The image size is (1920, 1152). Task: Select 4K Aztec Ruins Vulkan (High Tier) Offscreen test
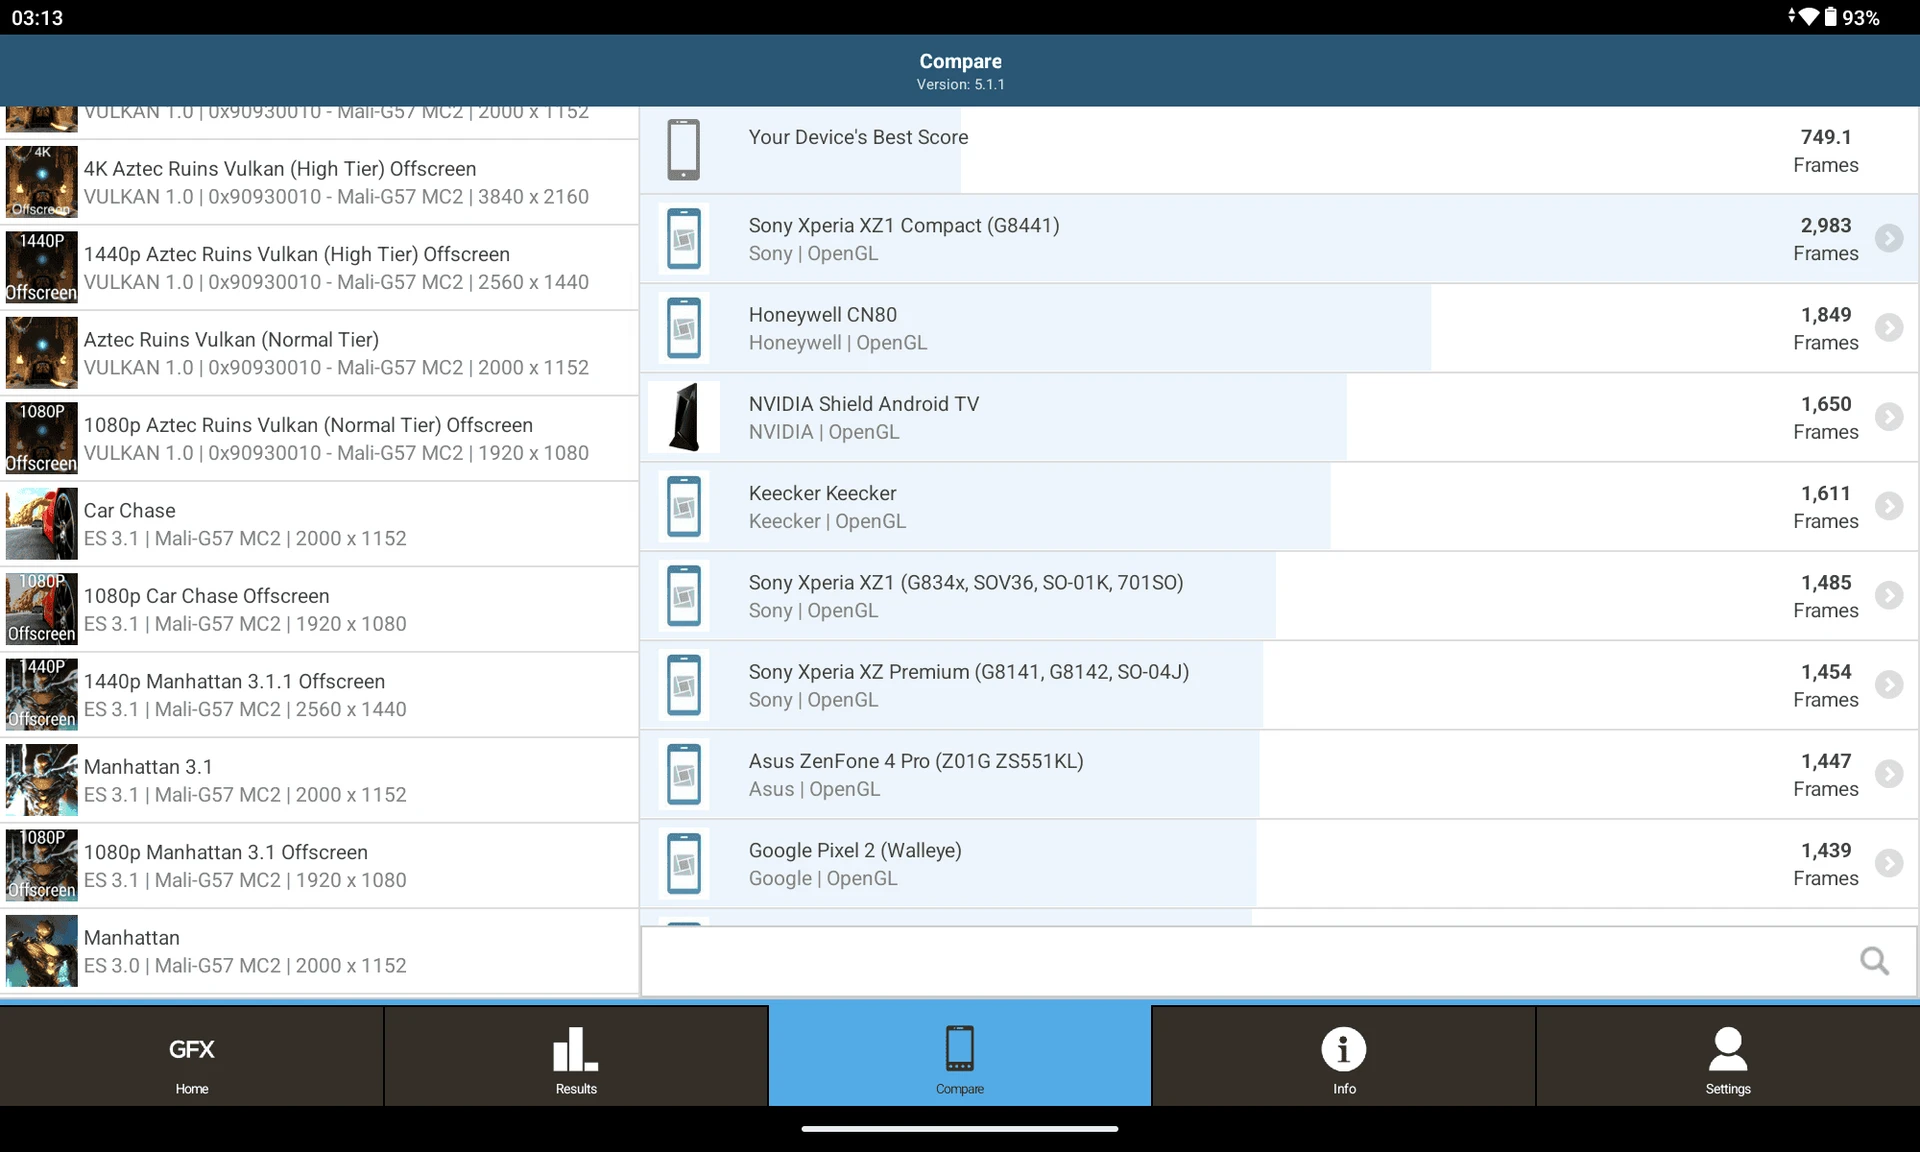[x=319, y=182]
